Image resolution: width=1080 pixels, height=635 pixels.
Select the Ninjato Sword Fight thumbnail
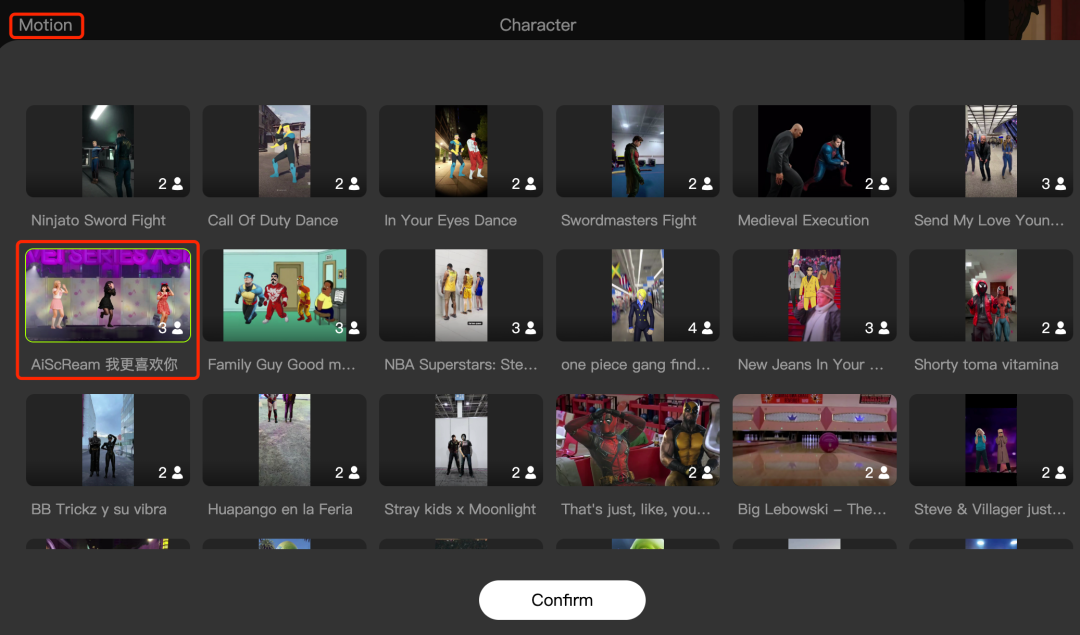(x=108, y=152)
